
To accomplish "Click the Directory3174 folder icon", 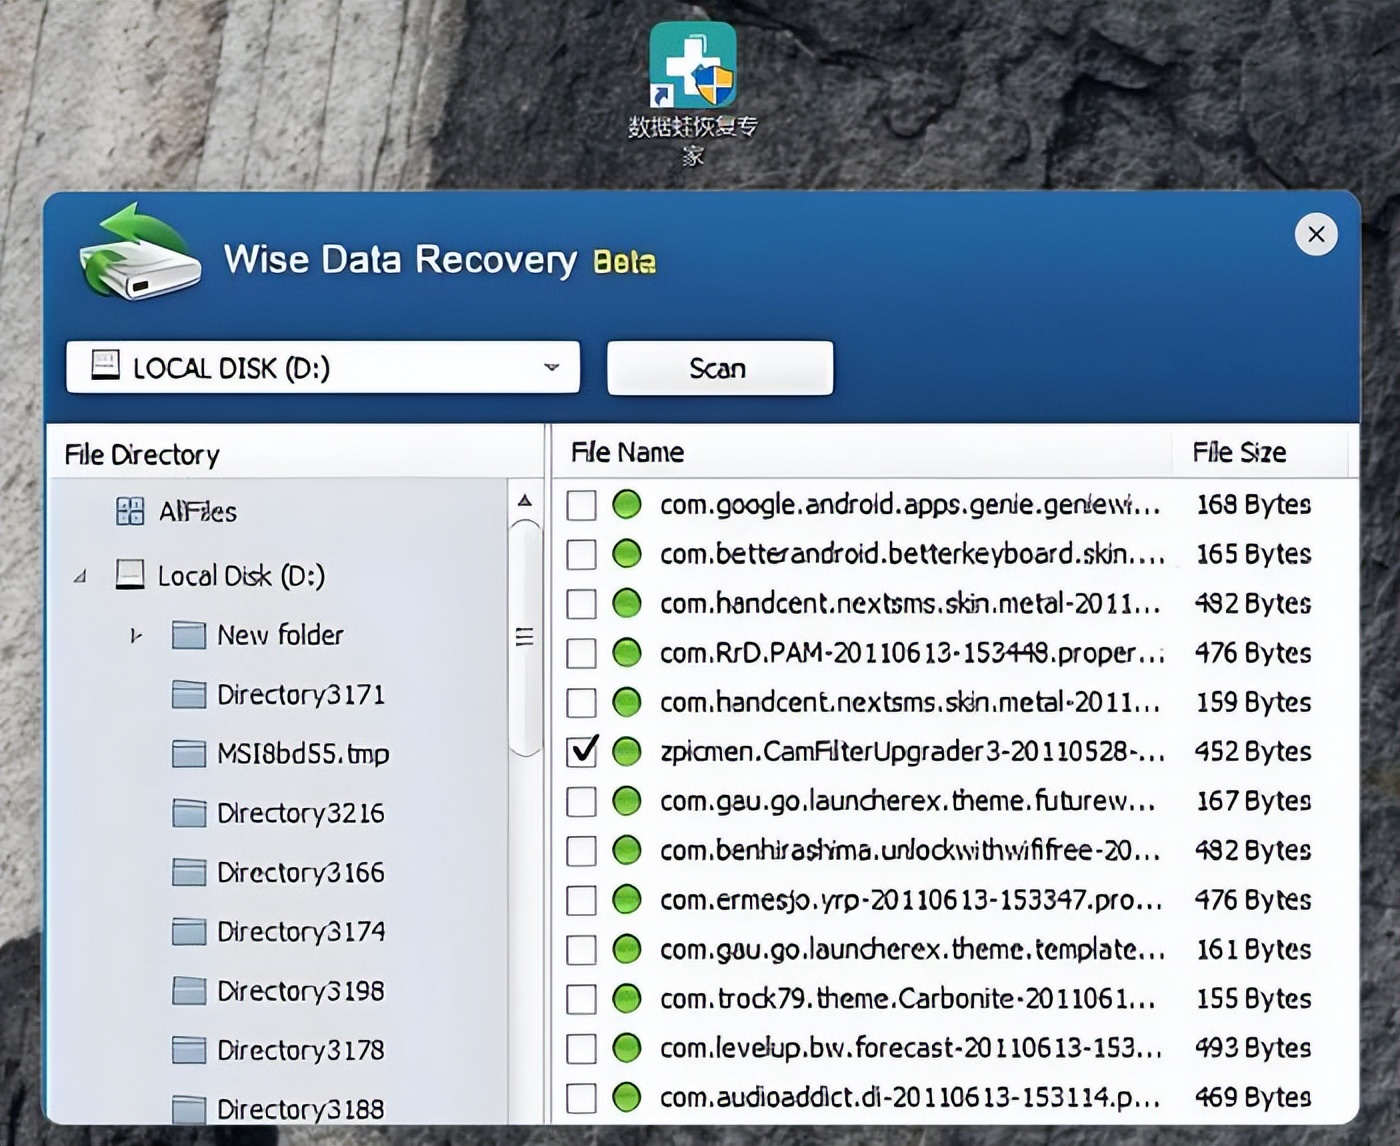I will [189, 931].
